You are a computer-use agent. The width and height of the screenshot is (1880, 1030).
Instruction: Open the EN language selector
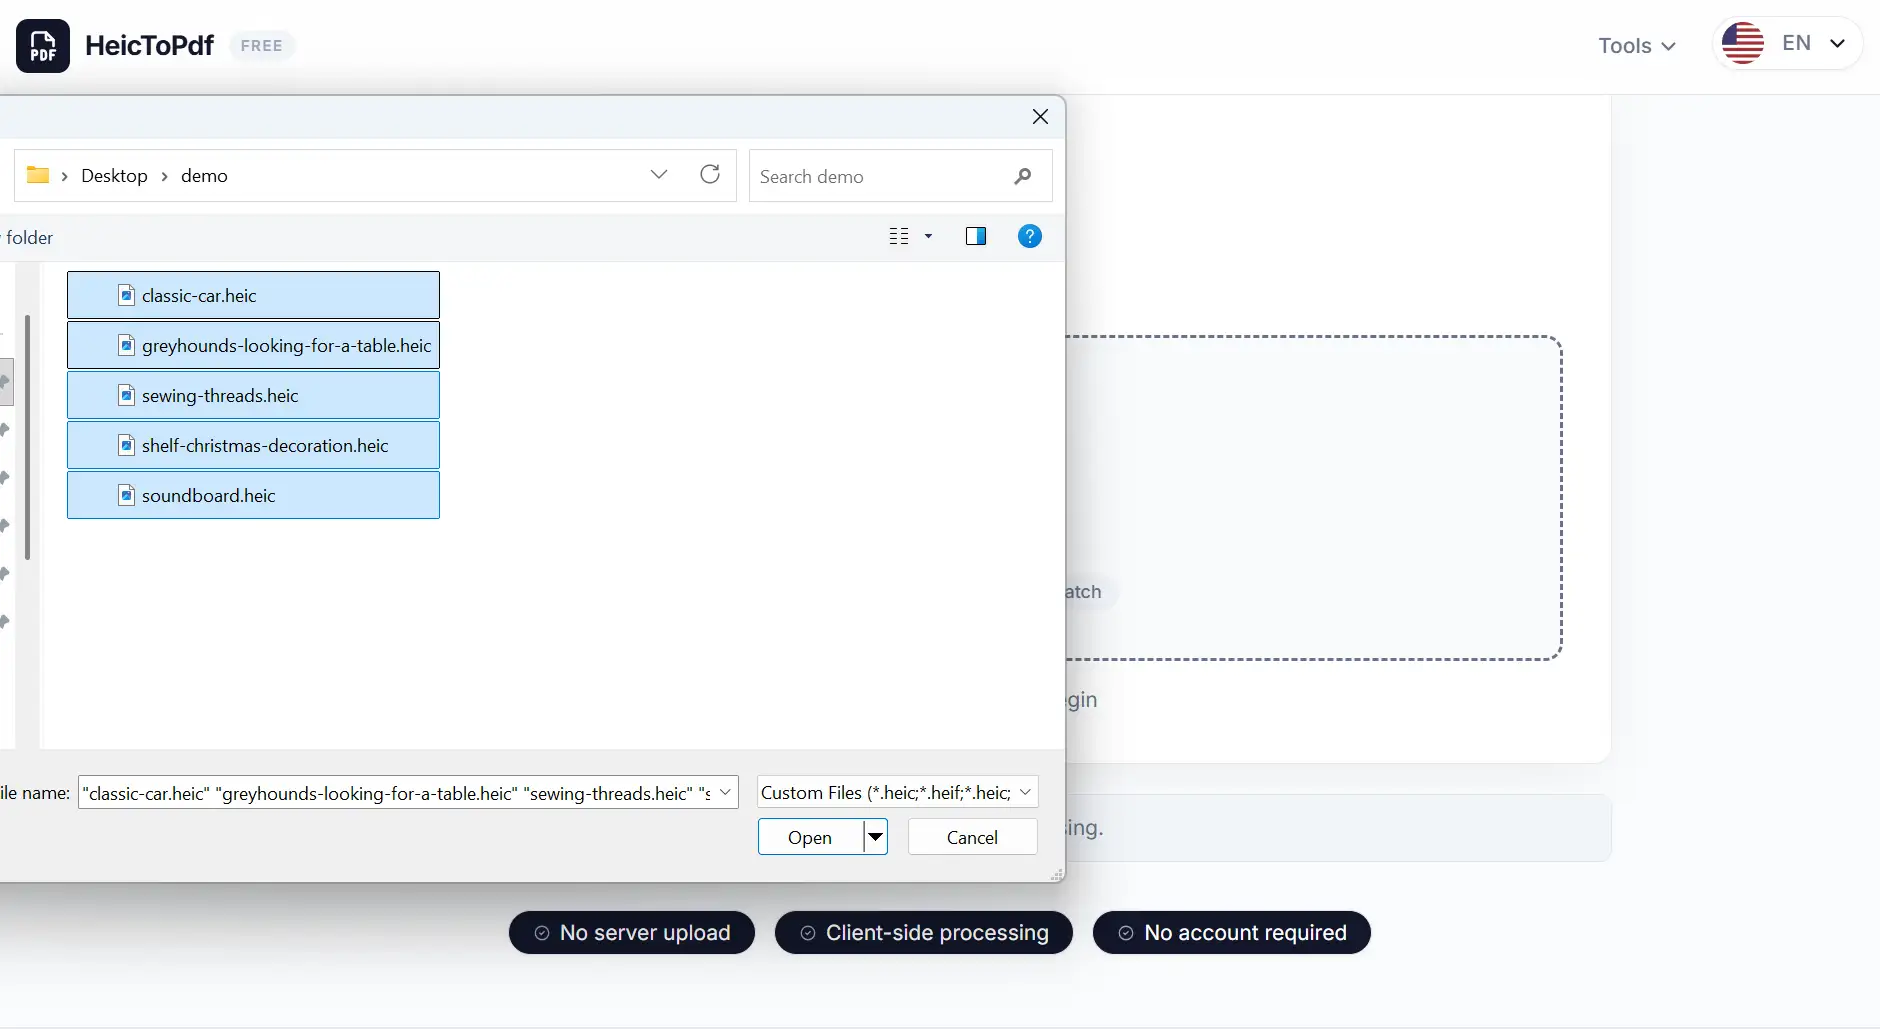(x=1788, y=44)
